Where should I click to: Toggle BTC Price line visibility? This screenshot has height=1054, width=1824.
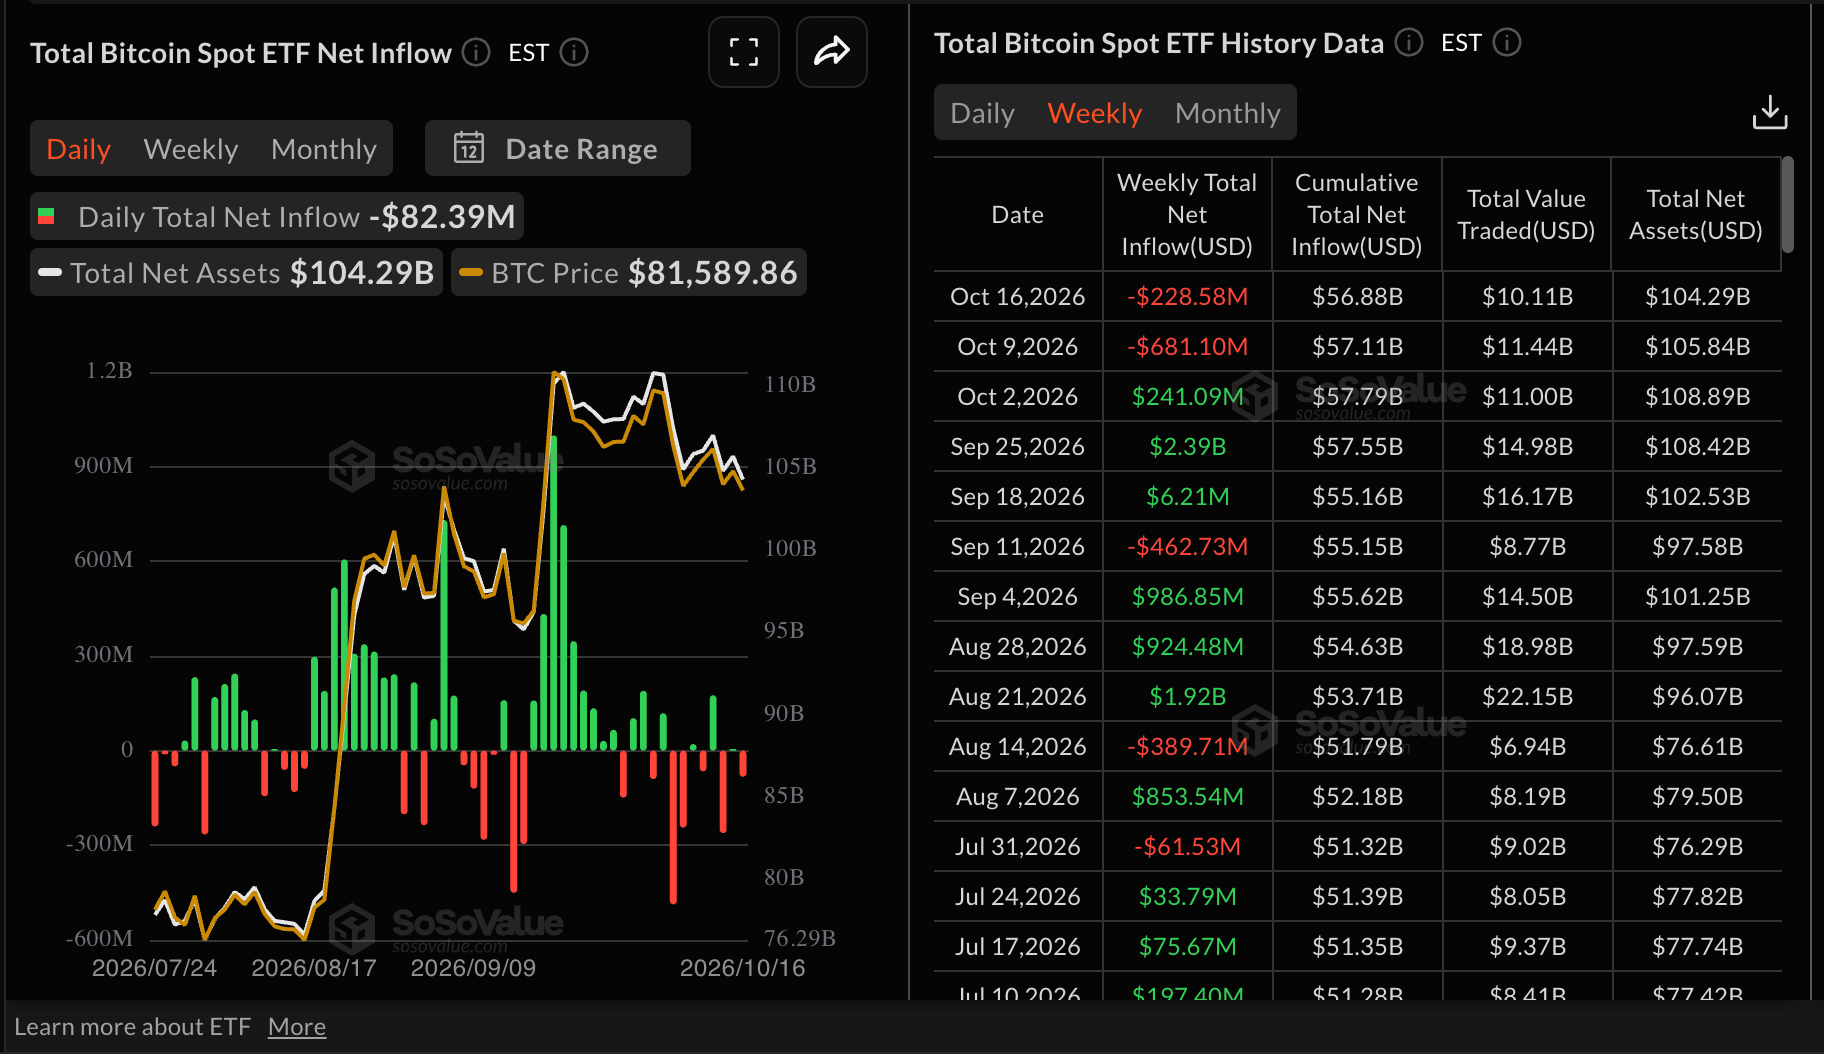pos(629,272)
